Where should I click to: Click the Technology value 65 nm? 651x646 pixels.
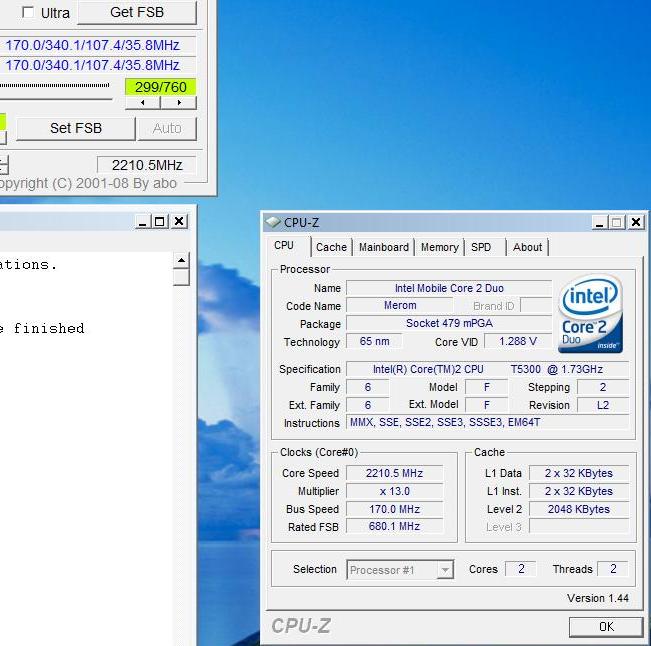click(x=374, y=341)
